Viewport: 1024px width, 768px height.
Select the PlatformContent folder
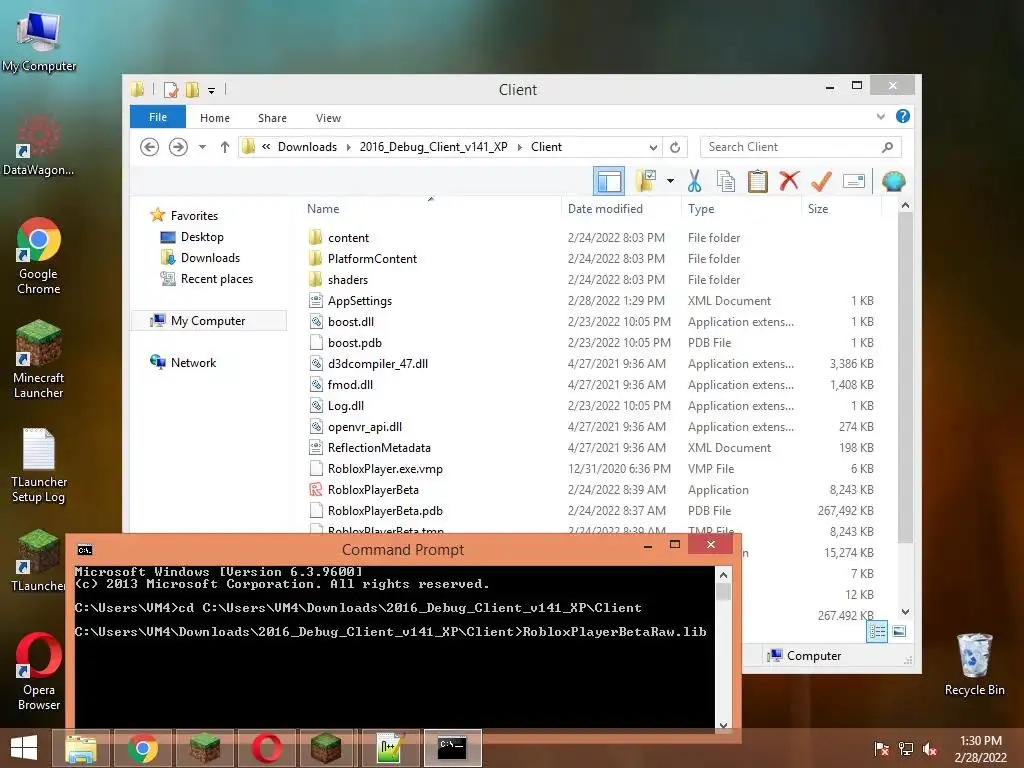(x=372, y=259)
